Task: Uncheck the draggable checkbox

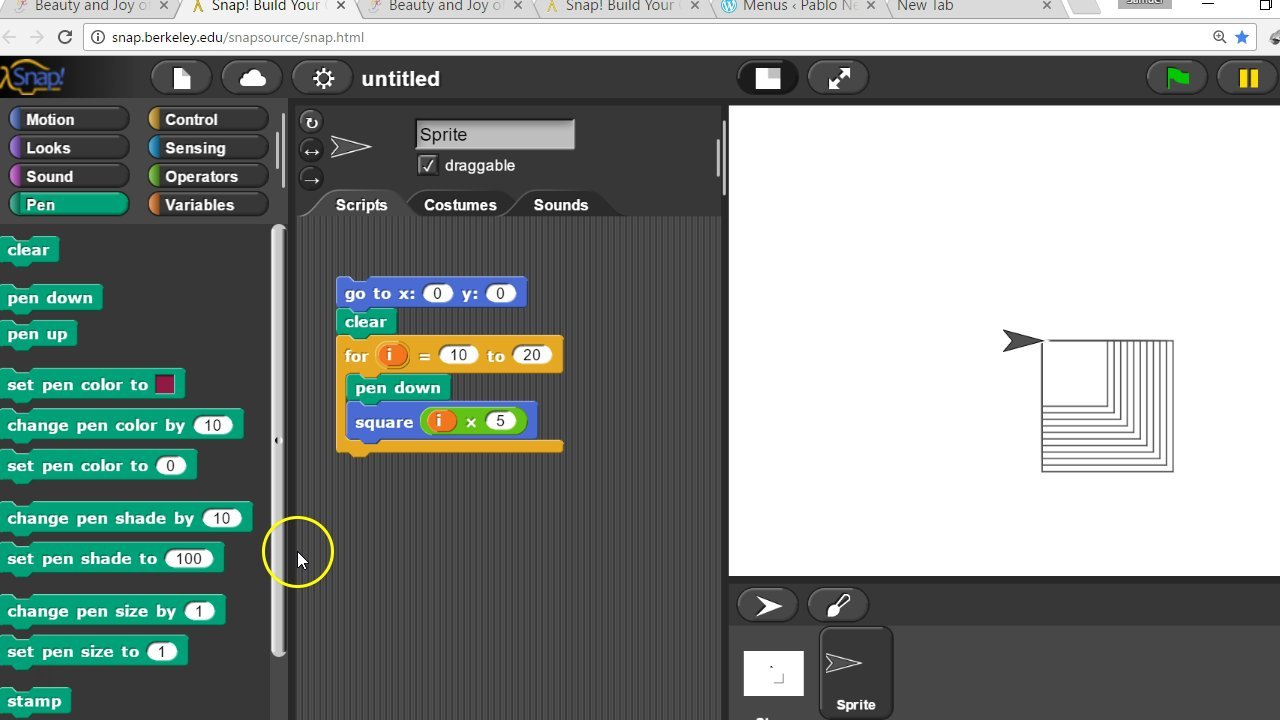Action: pos(428,165)
